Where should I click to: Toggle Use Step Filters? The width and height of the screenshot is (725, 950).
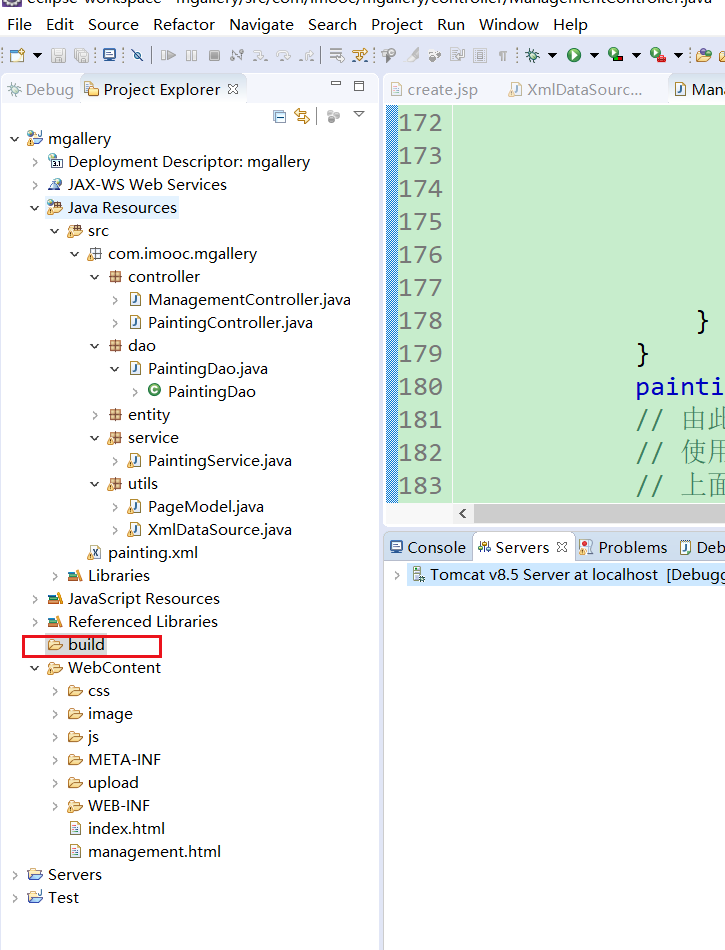360,56
